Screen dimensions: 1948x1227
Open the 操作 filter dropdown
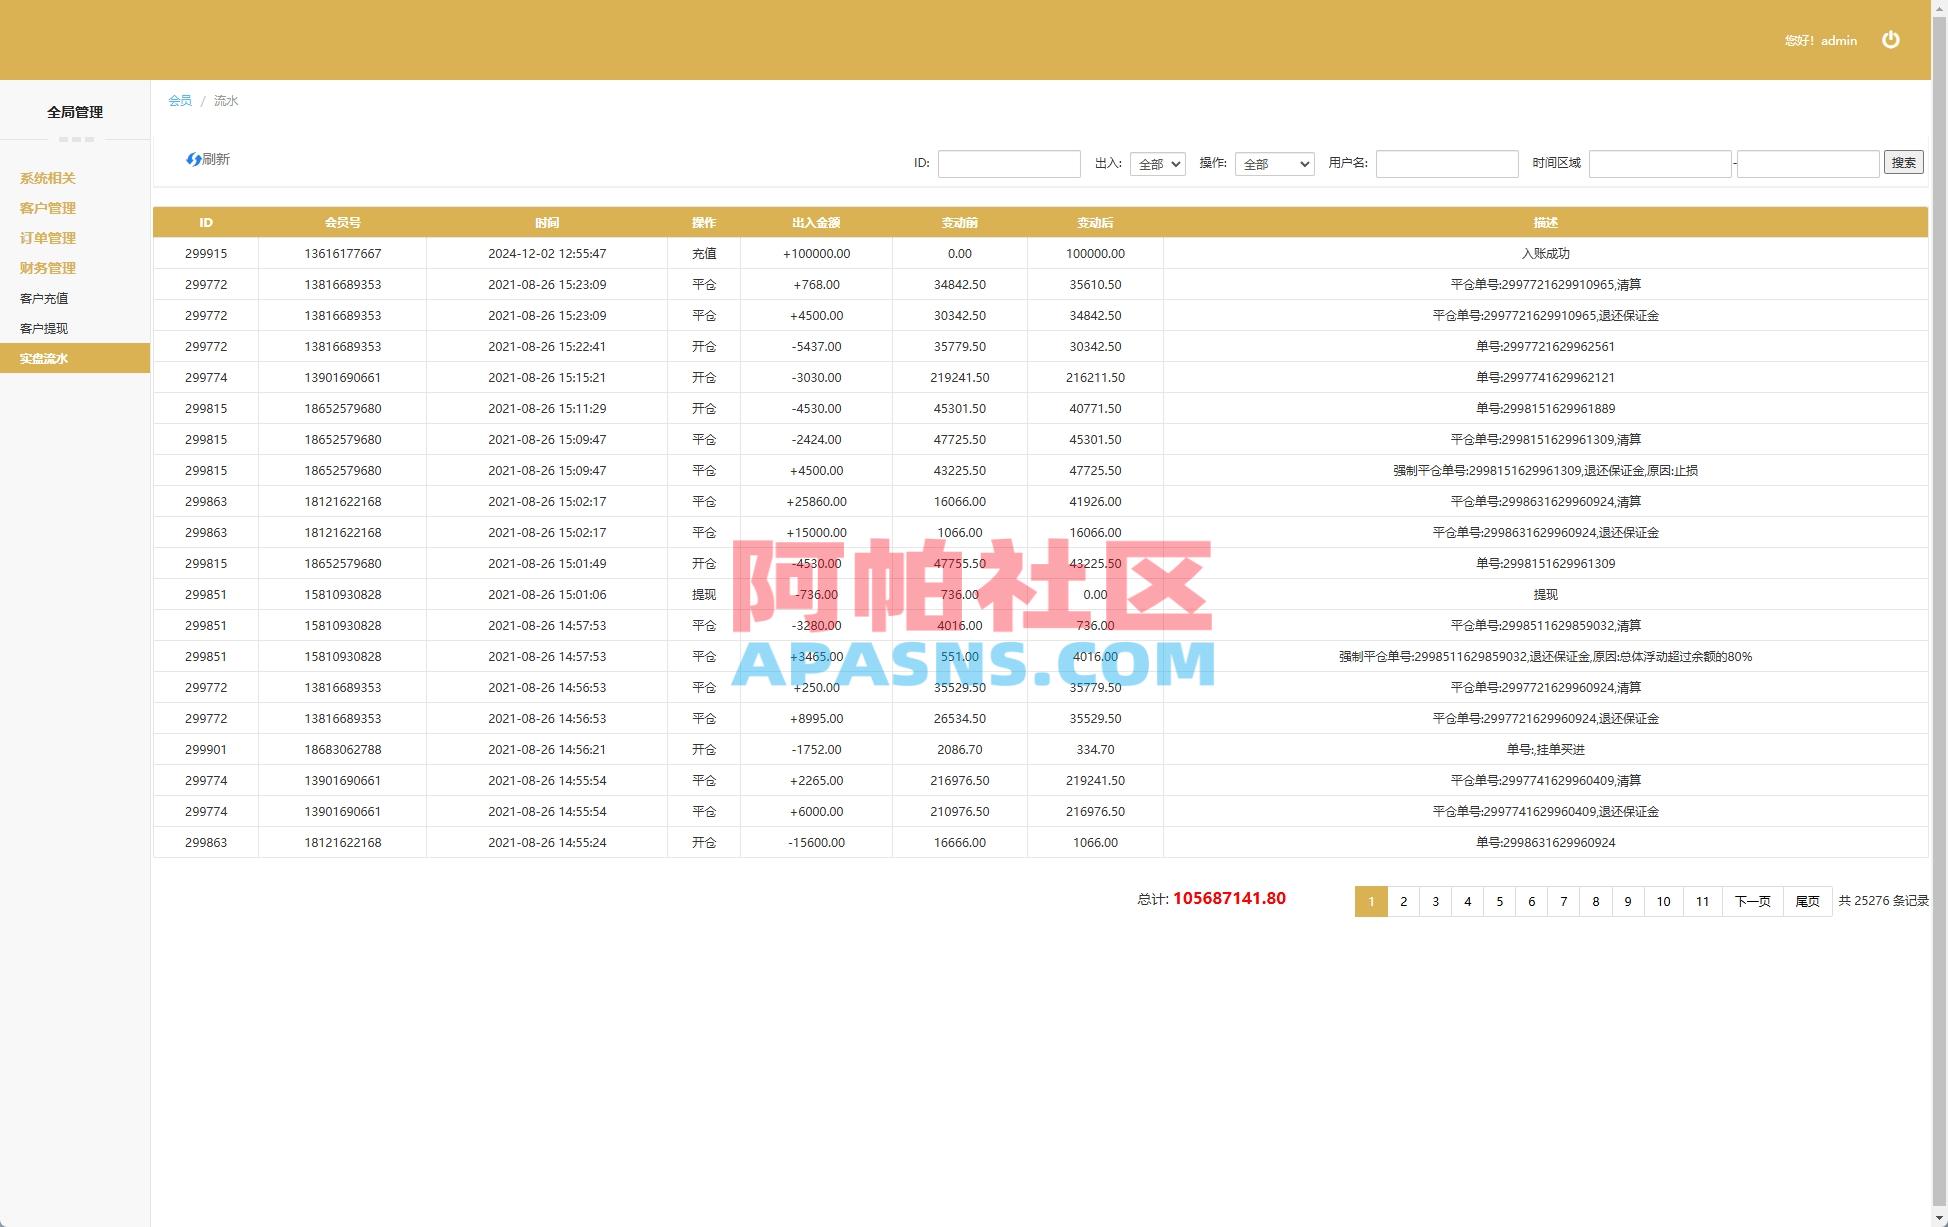coord(1274,163)
